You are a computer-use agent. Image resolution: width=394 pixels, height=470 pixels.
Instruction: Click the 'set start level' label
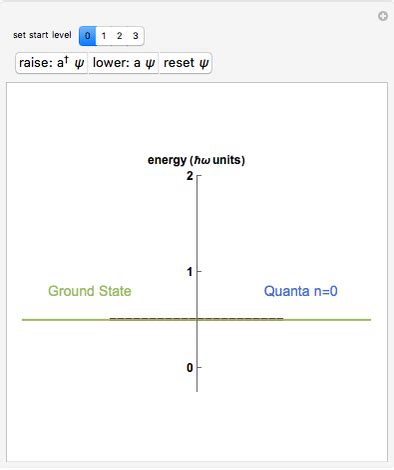42,35
